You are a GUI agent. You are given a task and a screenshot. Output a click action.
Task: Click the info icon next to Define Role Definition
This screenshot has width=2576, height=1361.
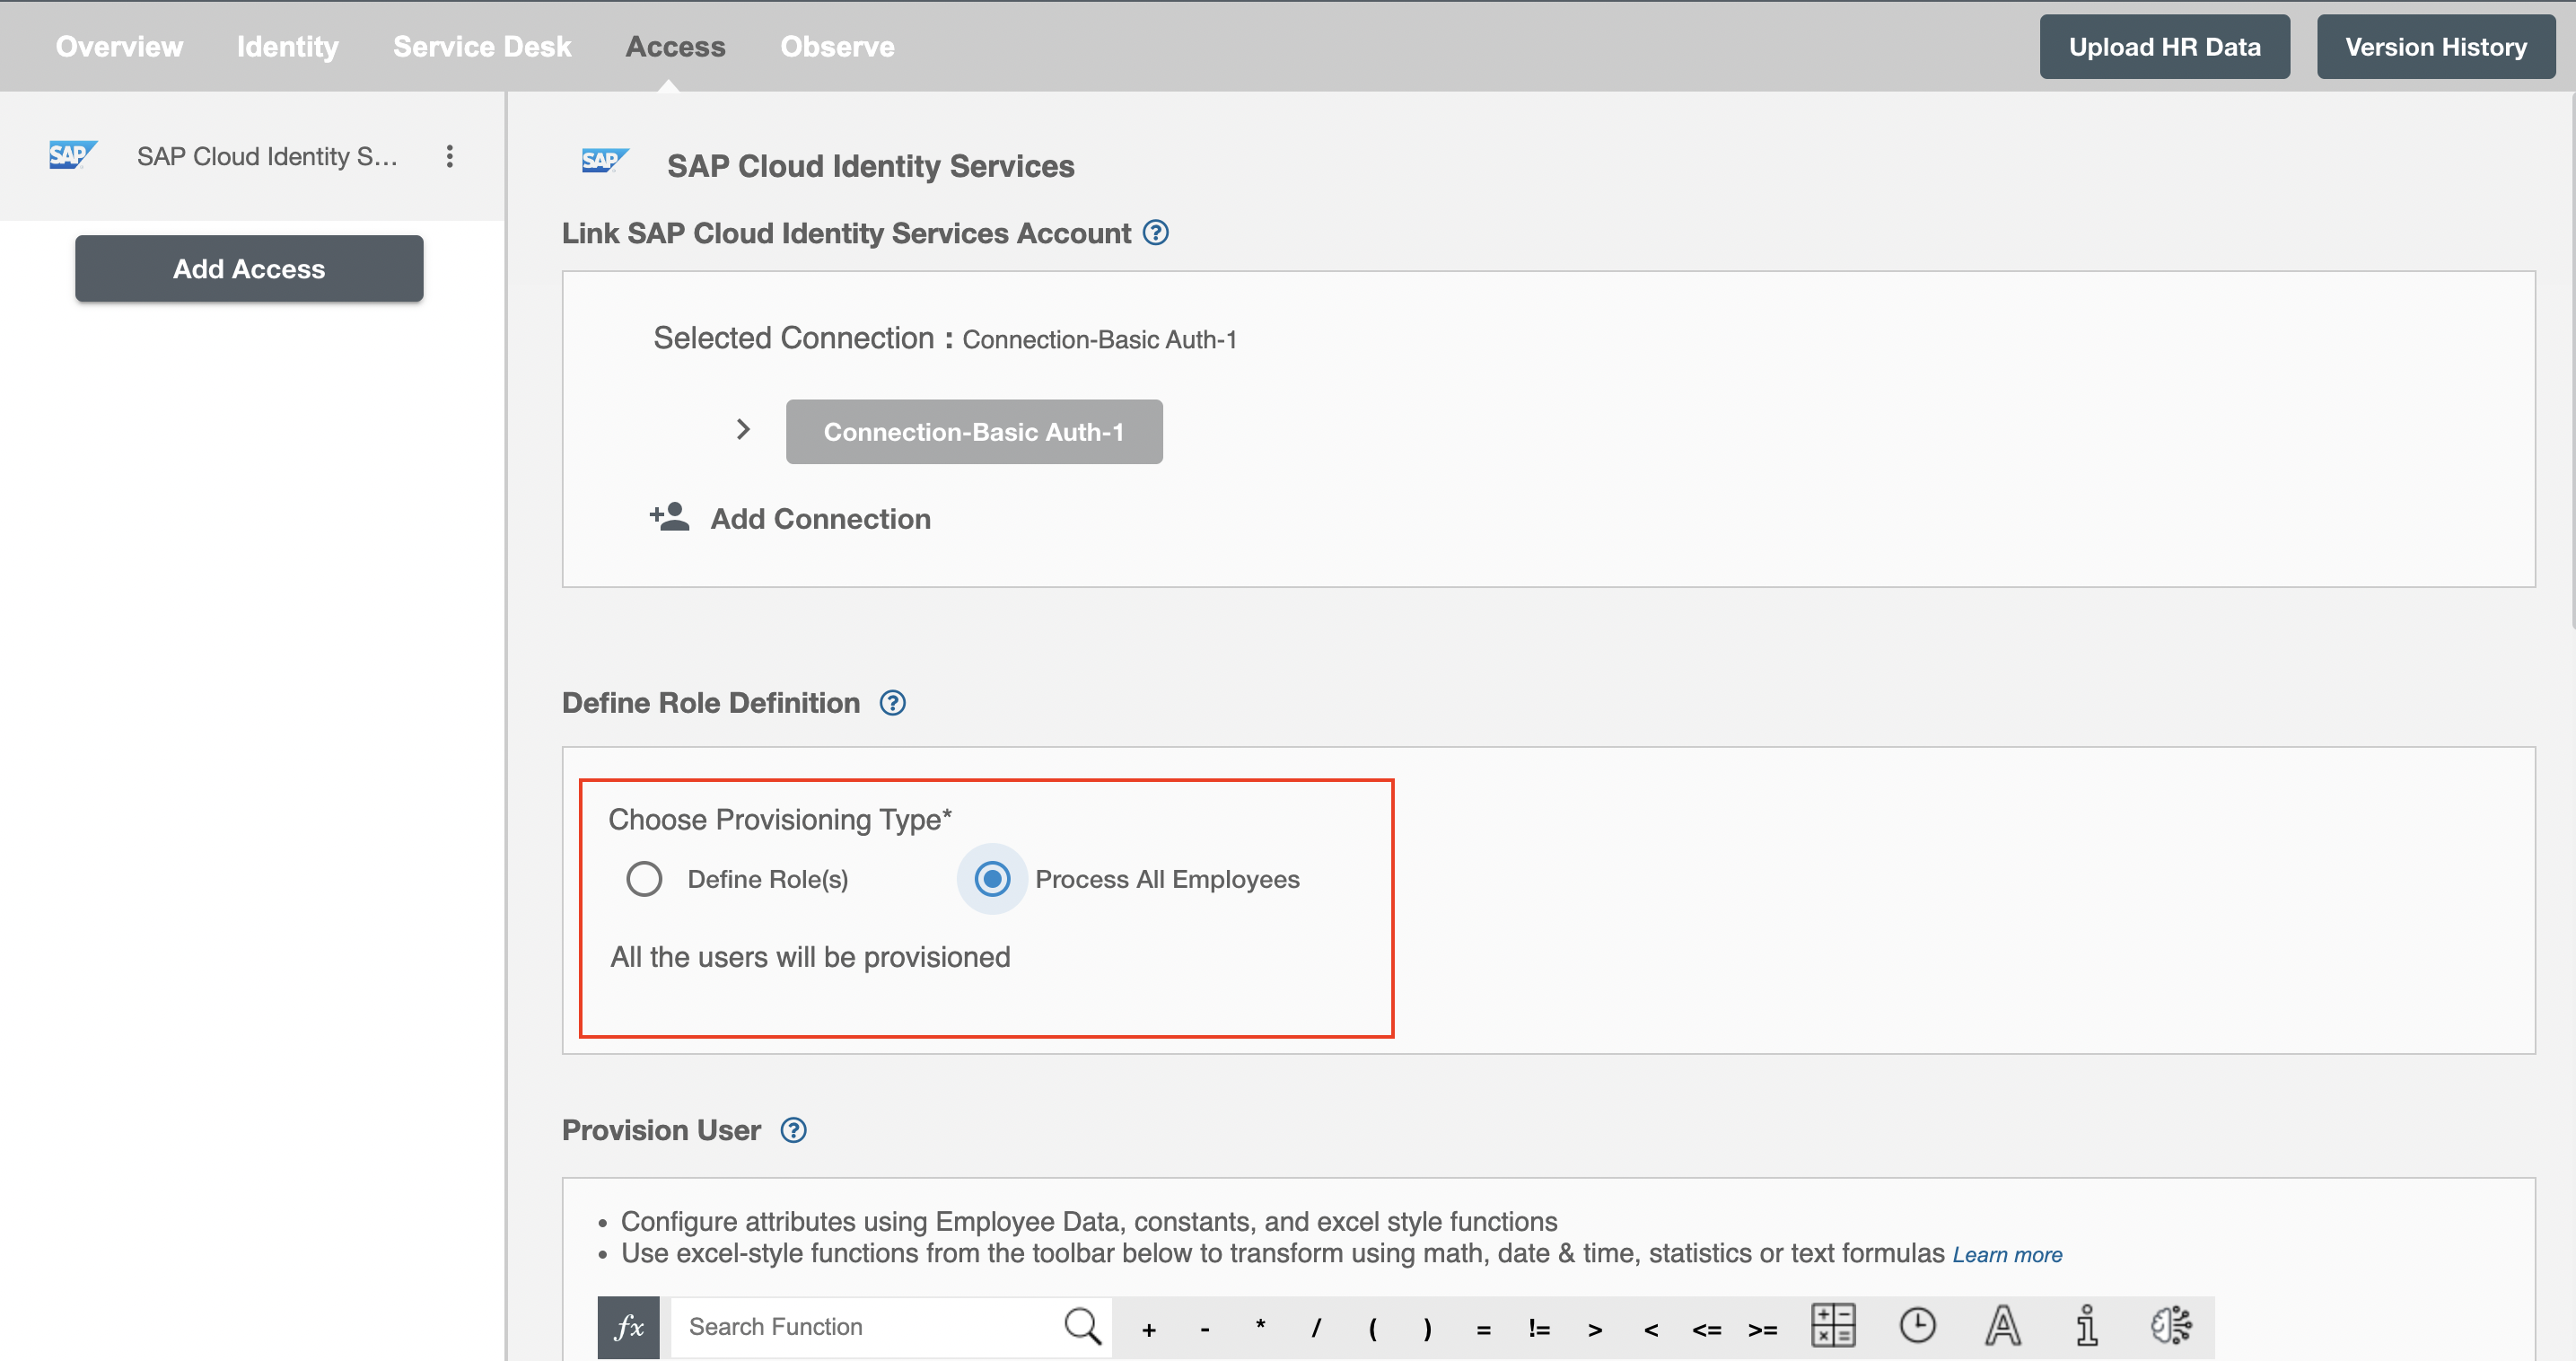point(895,702)
